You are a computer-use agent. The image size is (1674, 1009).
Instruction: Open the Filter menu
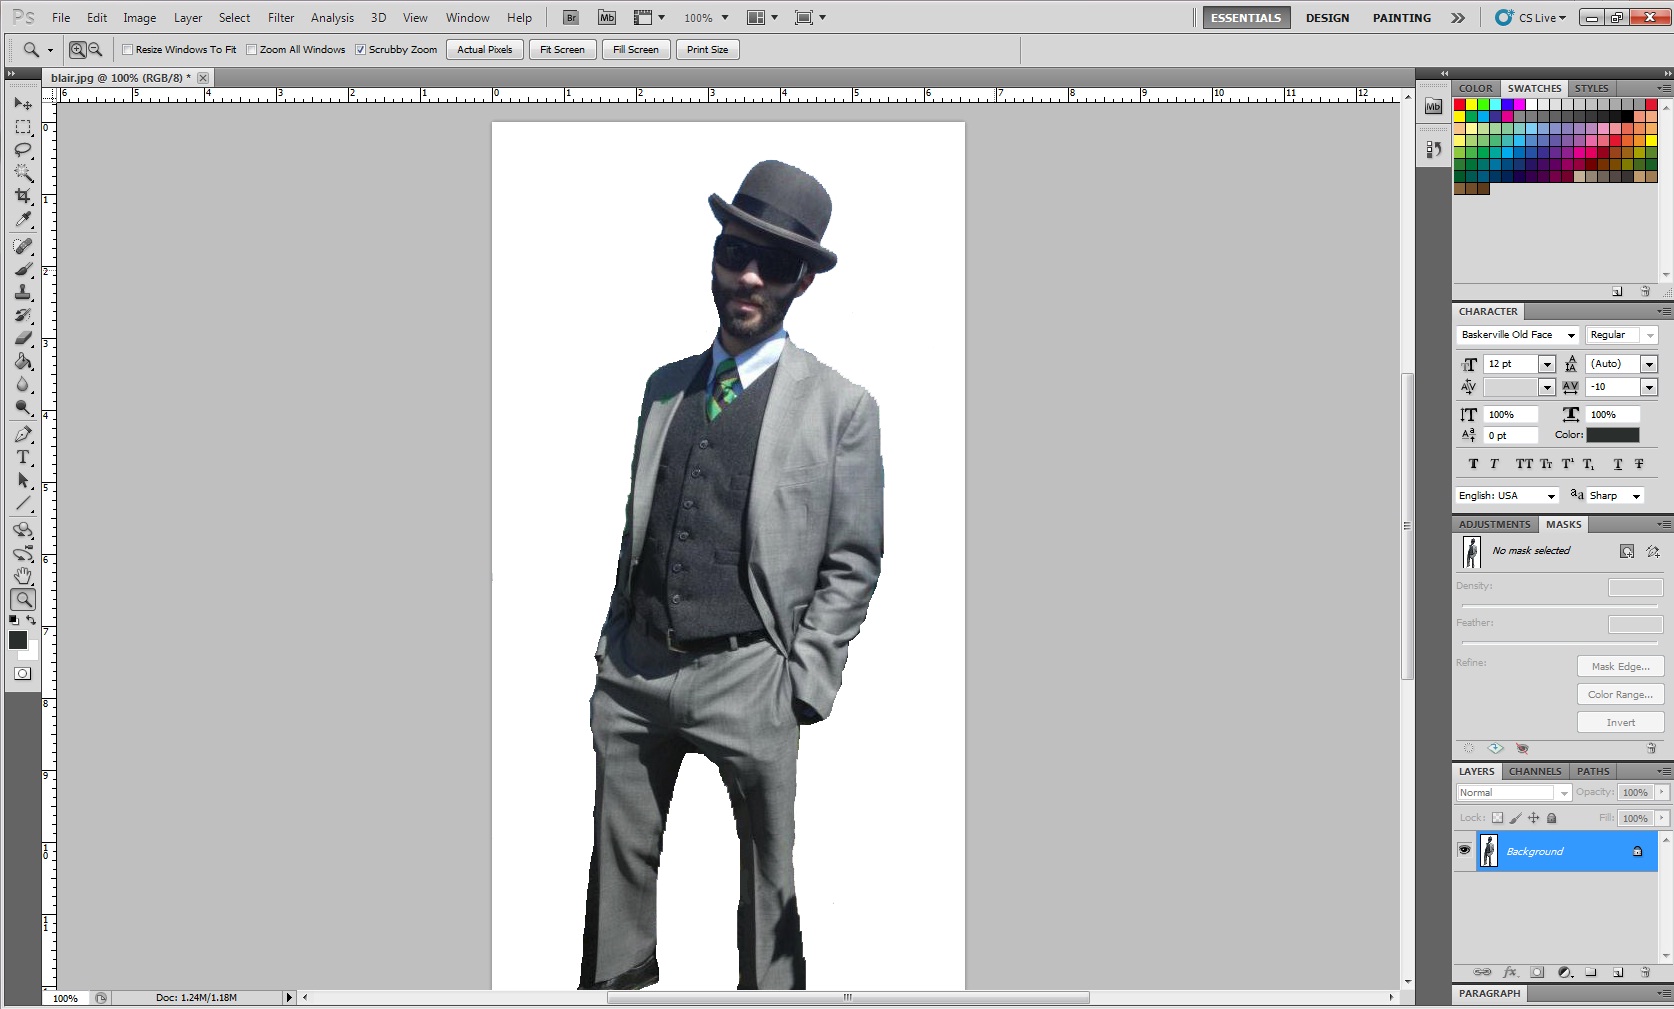[281, 18]
